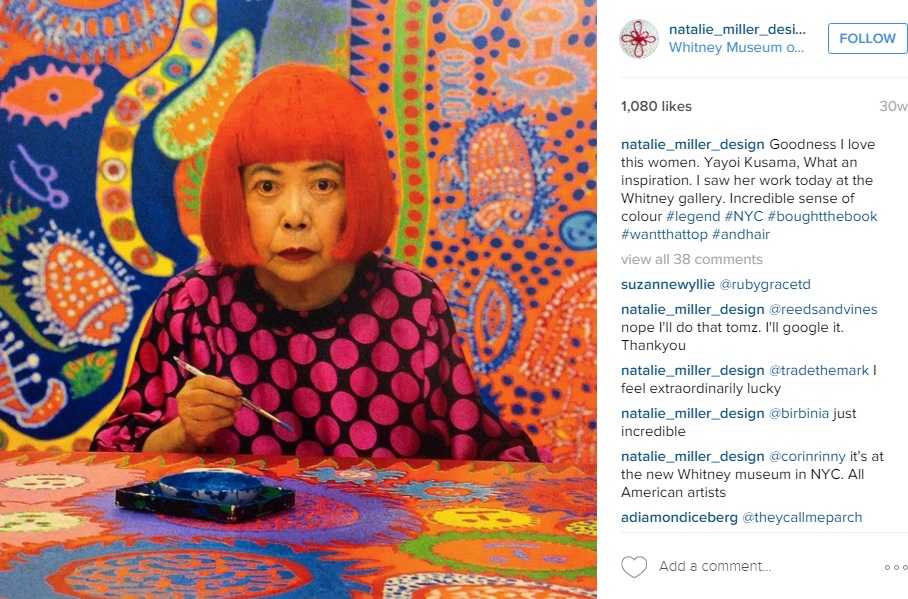Screen dimensions: 908x599
Task: Open the #NYC hashtag
Action: 744,216
